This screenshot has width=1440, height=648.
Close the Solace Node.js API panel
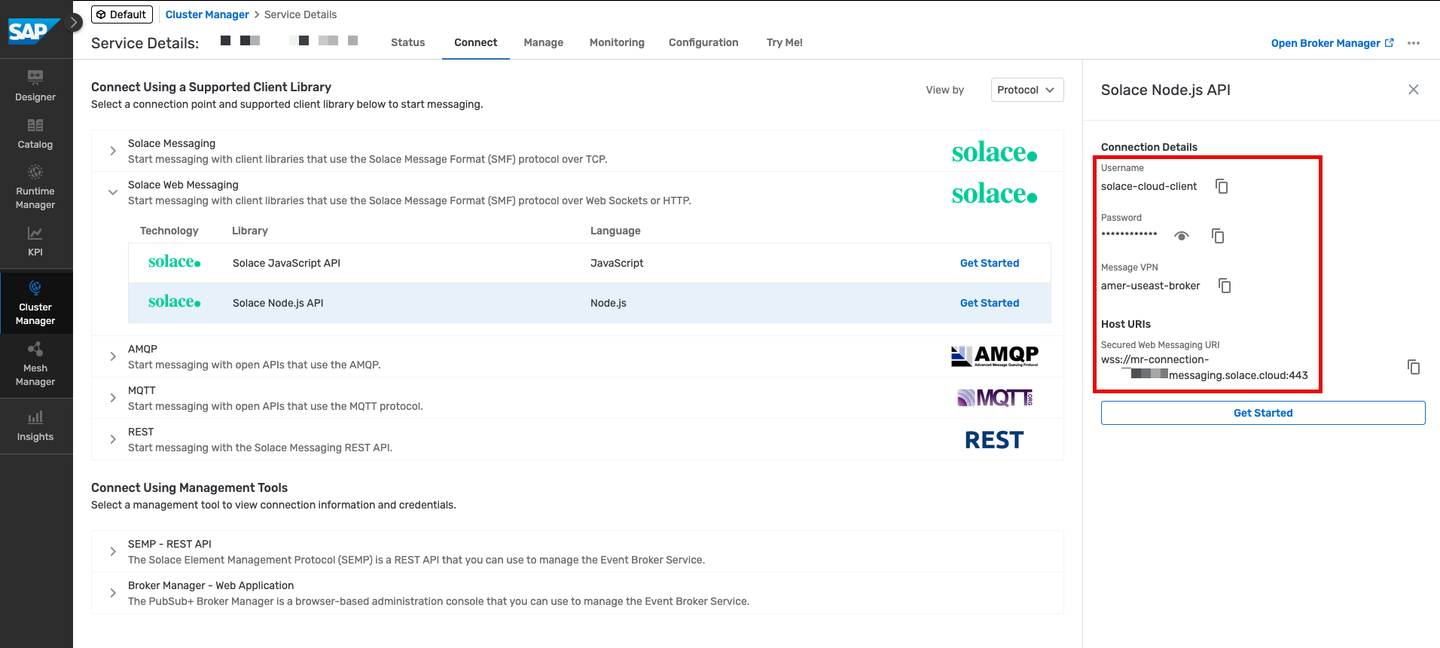1413,89
